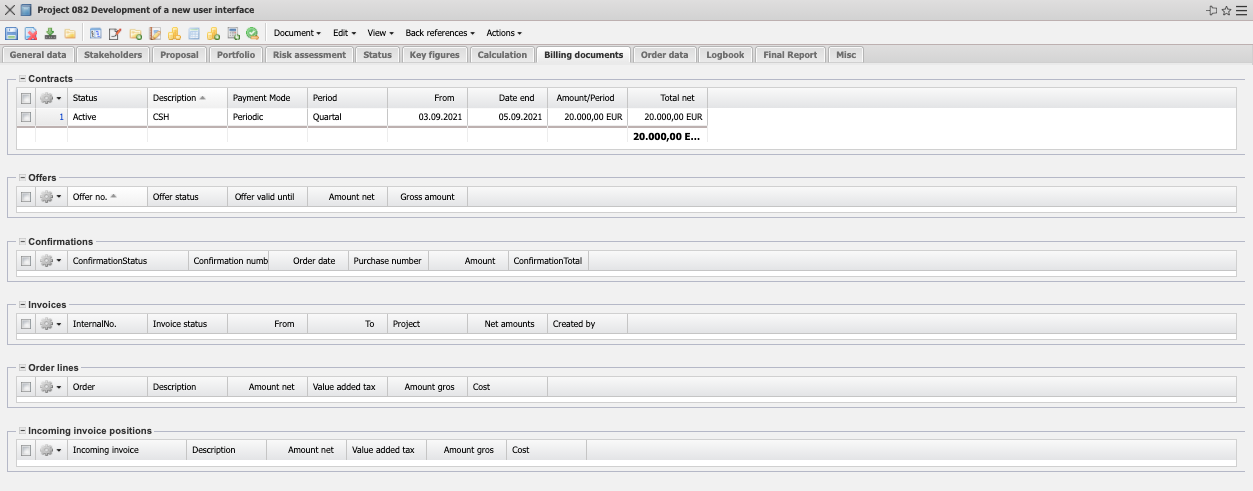The image size is (1253, 491).
Task: Click the green checkmark icon in toolbar
Action: click(253, 33)
